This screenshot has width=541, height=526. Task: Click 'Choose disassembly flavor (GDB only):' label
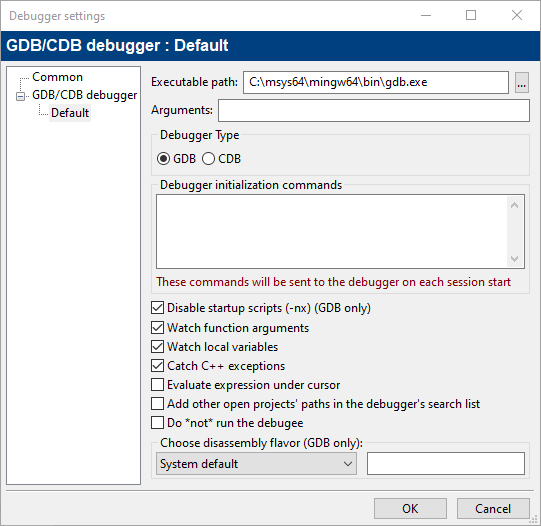(261, 443)
